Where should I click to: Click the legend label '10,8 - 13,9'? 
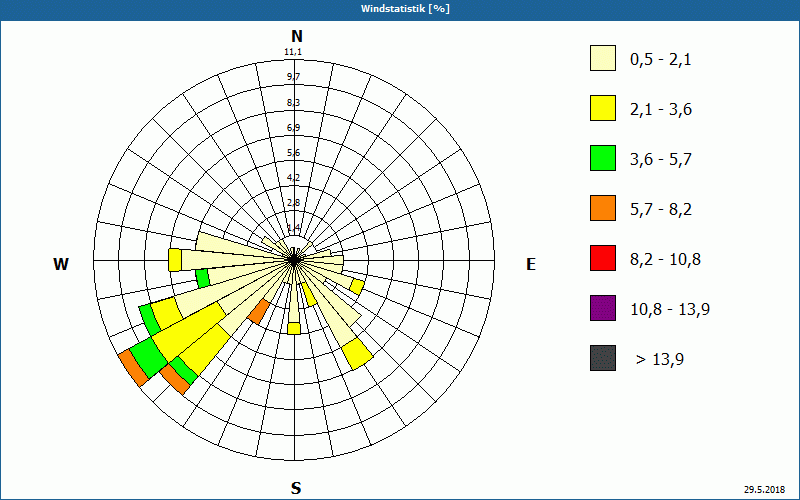[x=670, y=310]
